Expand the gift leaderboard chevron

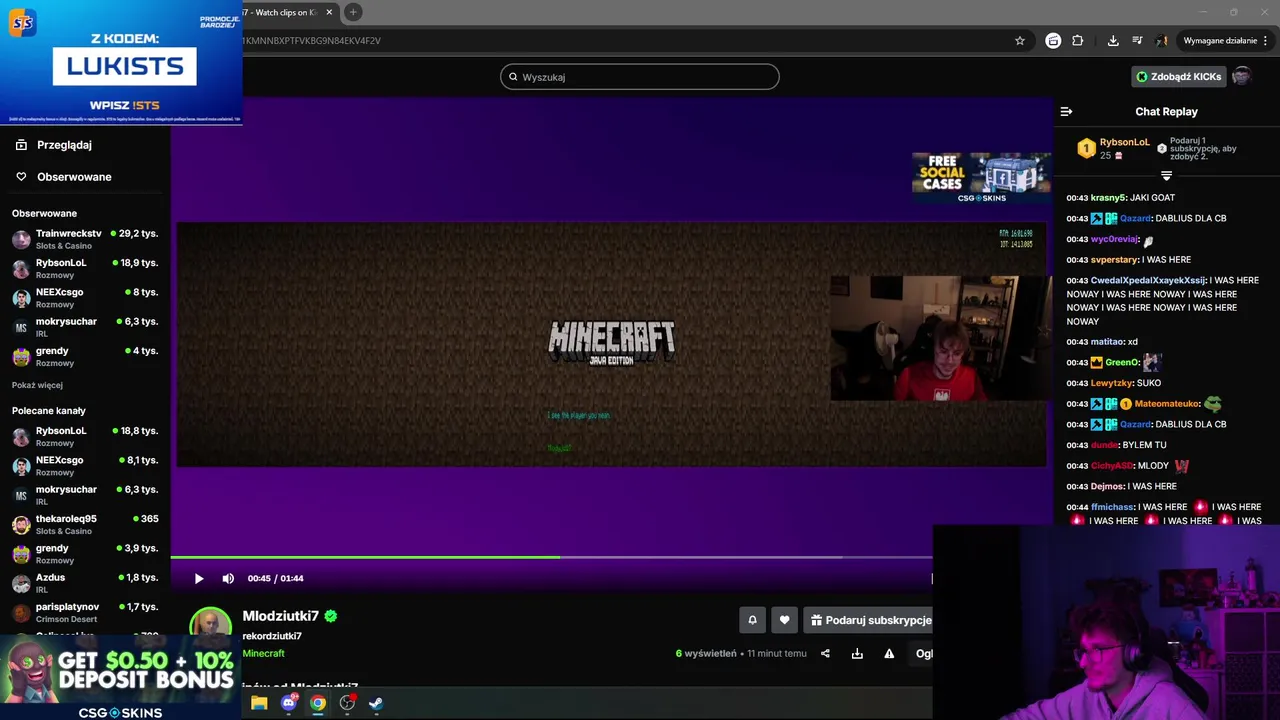pyautogui.click(x=1166, y=176)
